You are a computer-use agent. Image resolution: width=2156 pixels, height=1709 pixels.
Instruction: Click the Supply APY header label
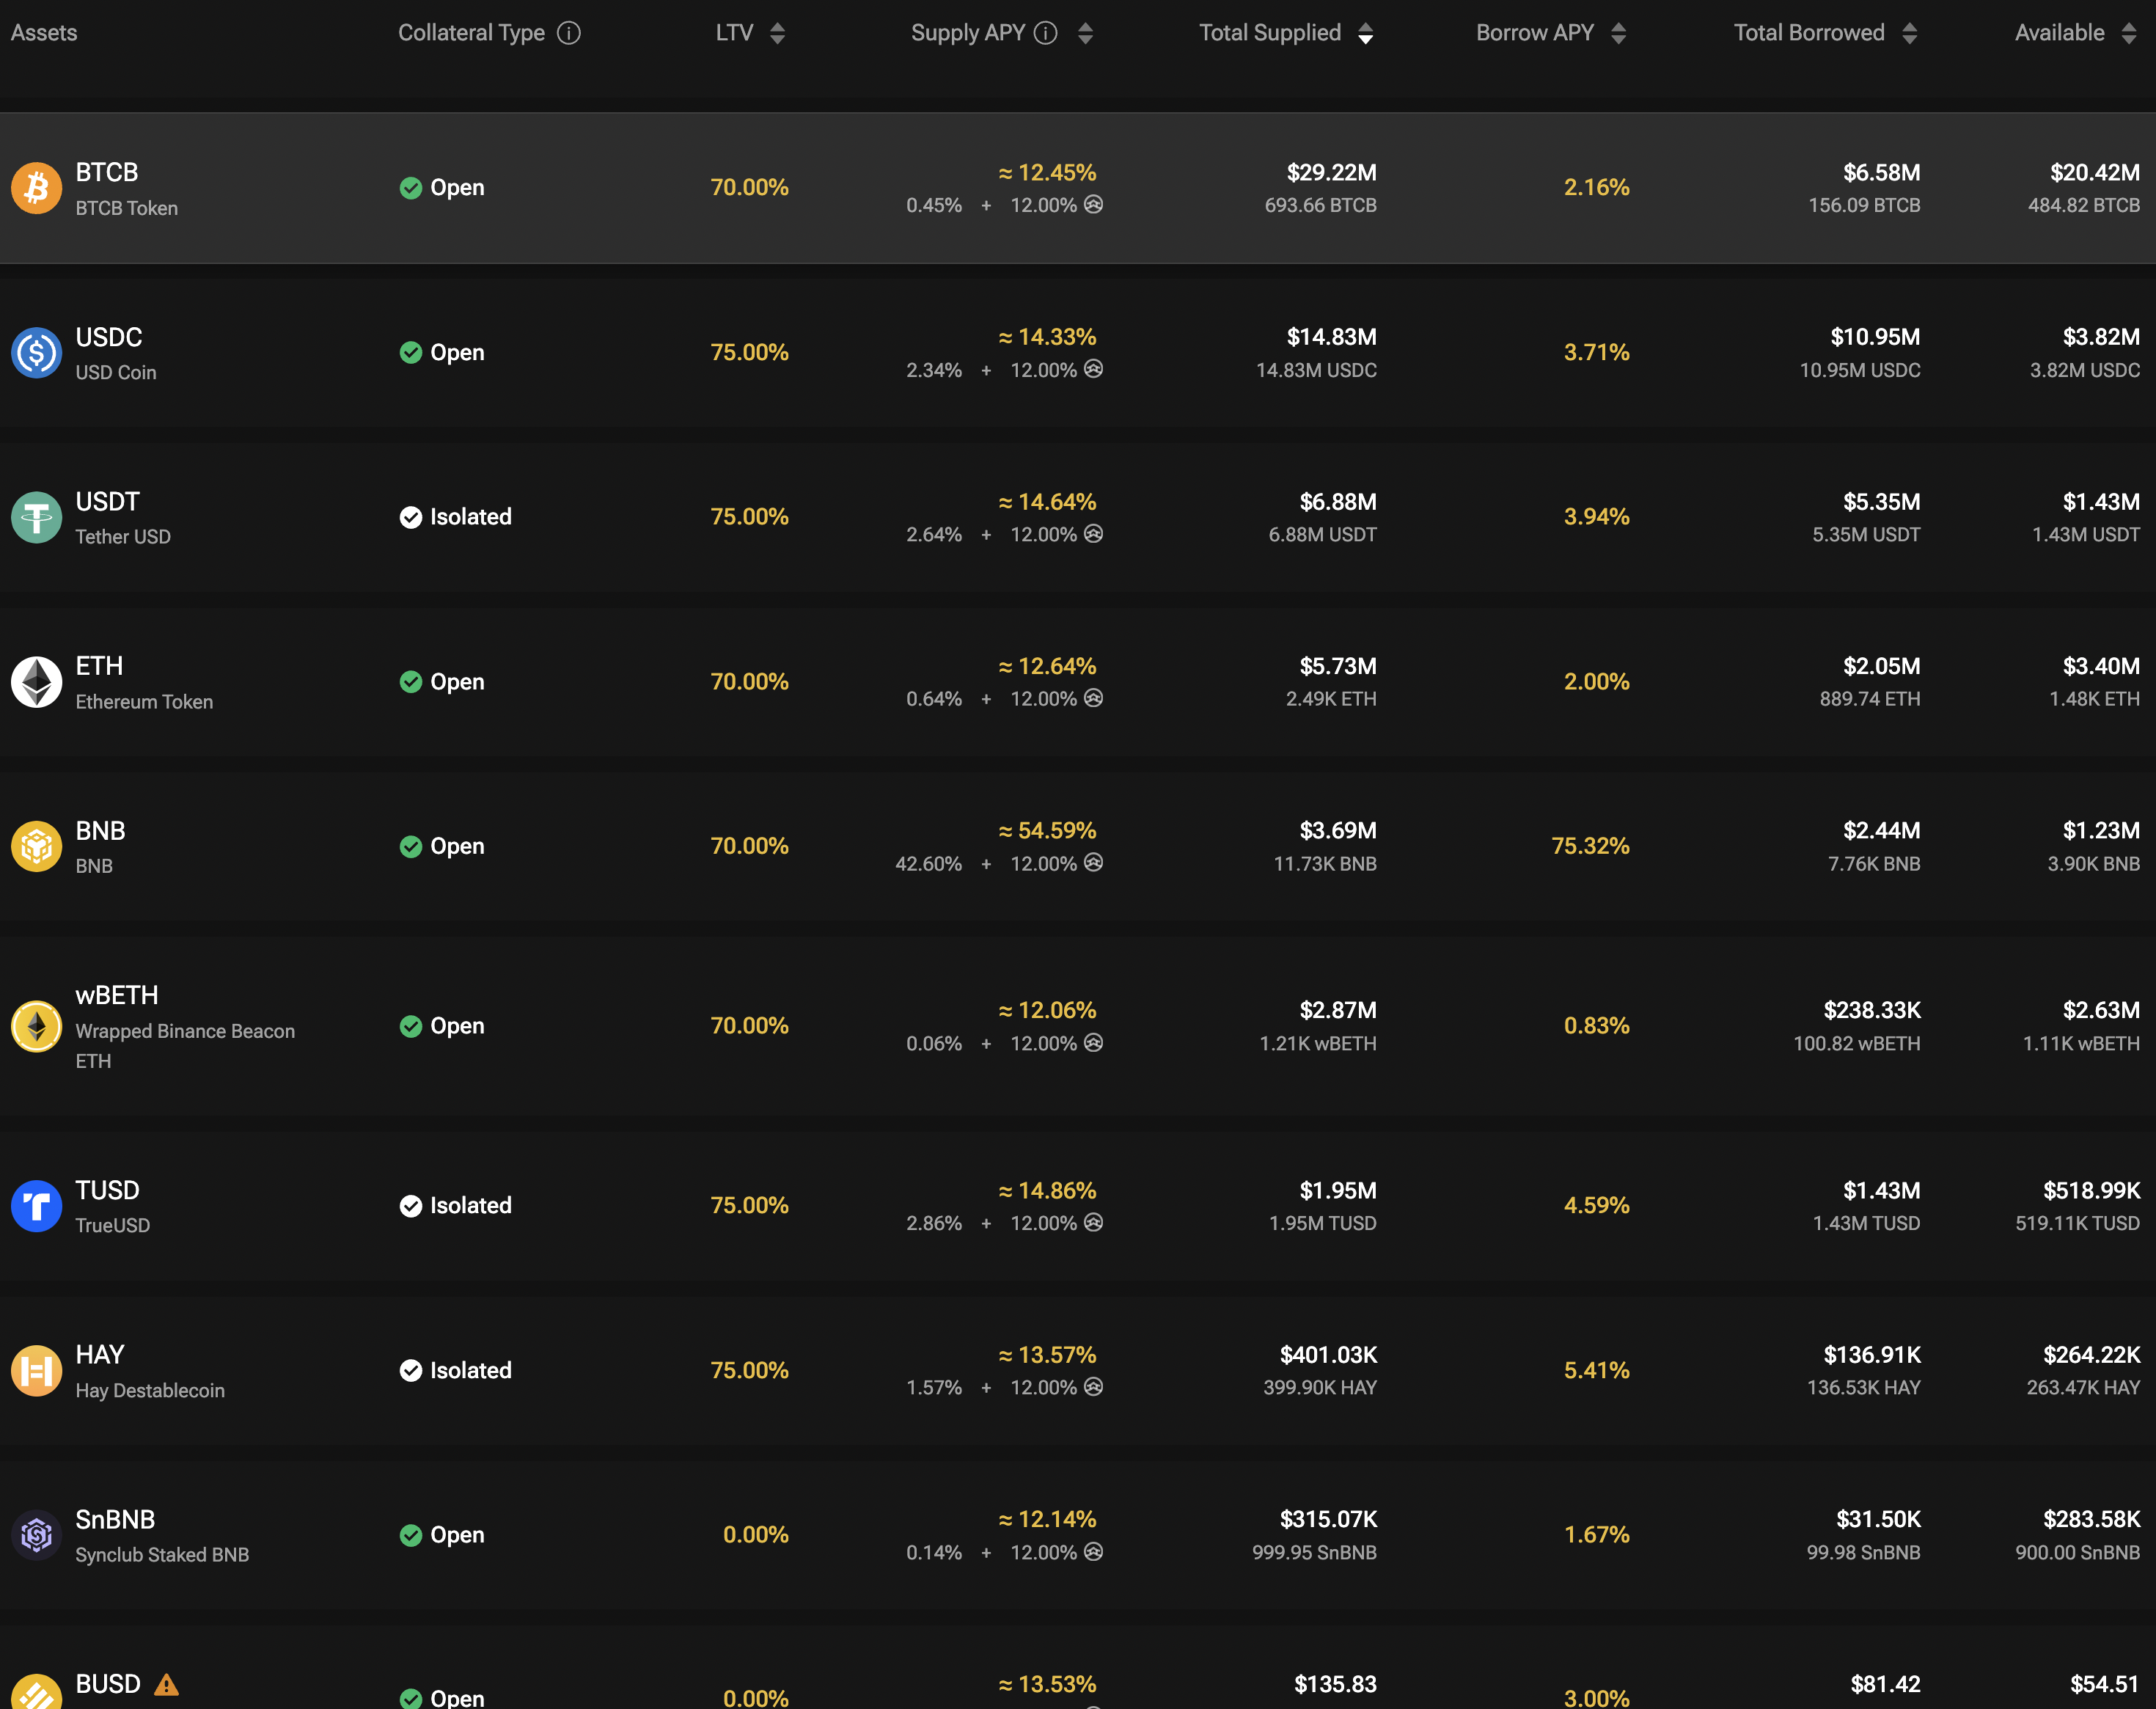point(968,33)
